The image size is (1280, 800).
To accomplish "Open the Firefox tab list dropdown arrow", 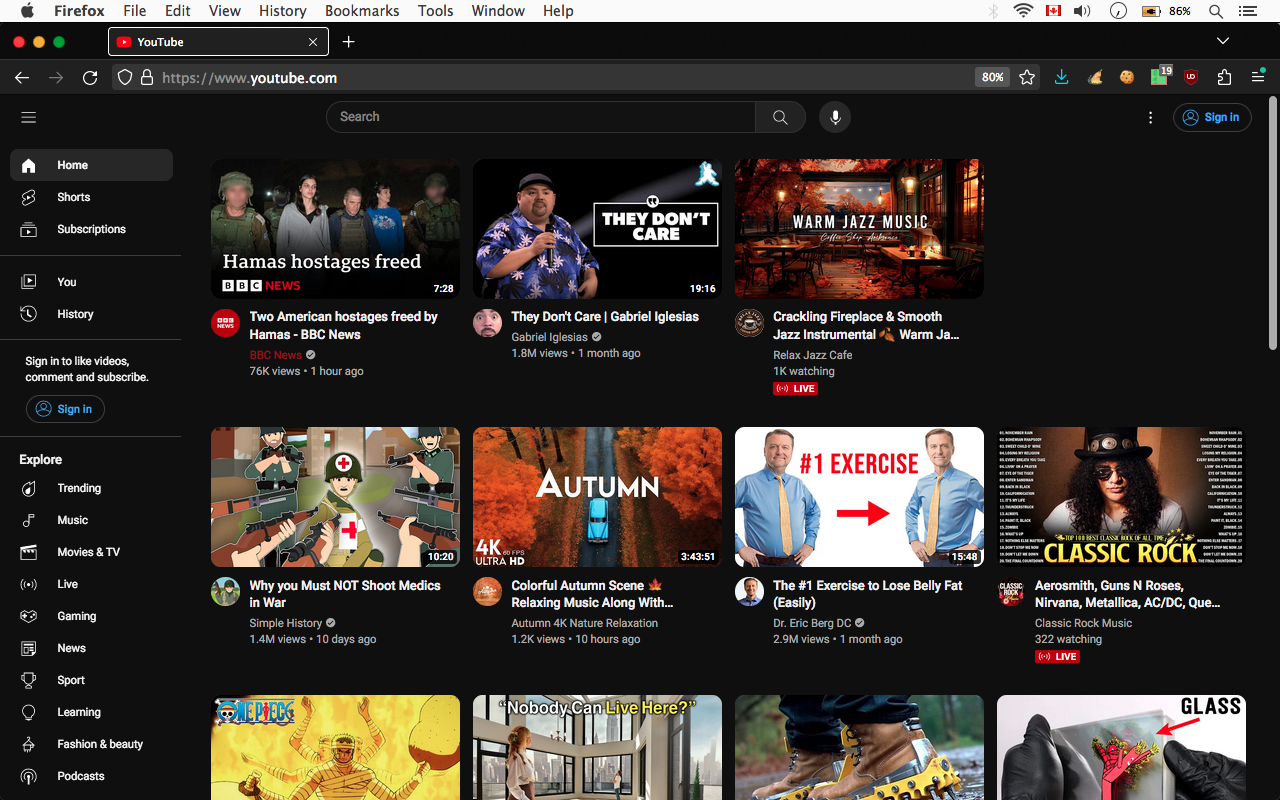I will tap(1222, 41).
